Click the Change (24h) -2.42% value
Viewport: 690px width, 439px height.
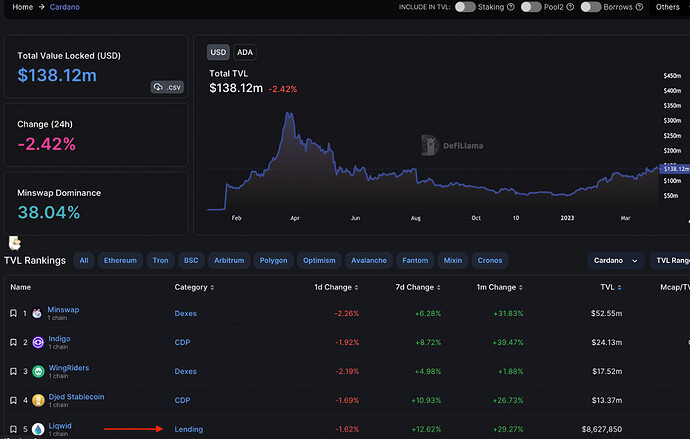point(47,144)
